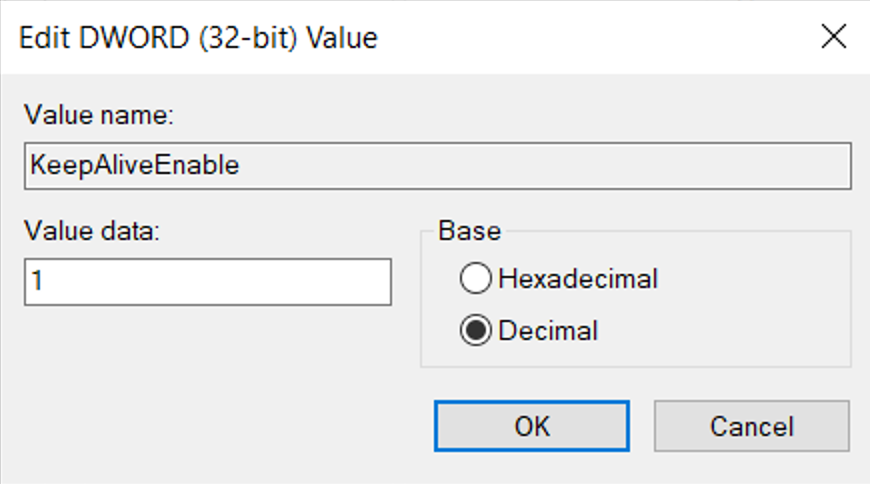Click the "Value name:" label
Viewport: 870px width, 484px height.
99,116
